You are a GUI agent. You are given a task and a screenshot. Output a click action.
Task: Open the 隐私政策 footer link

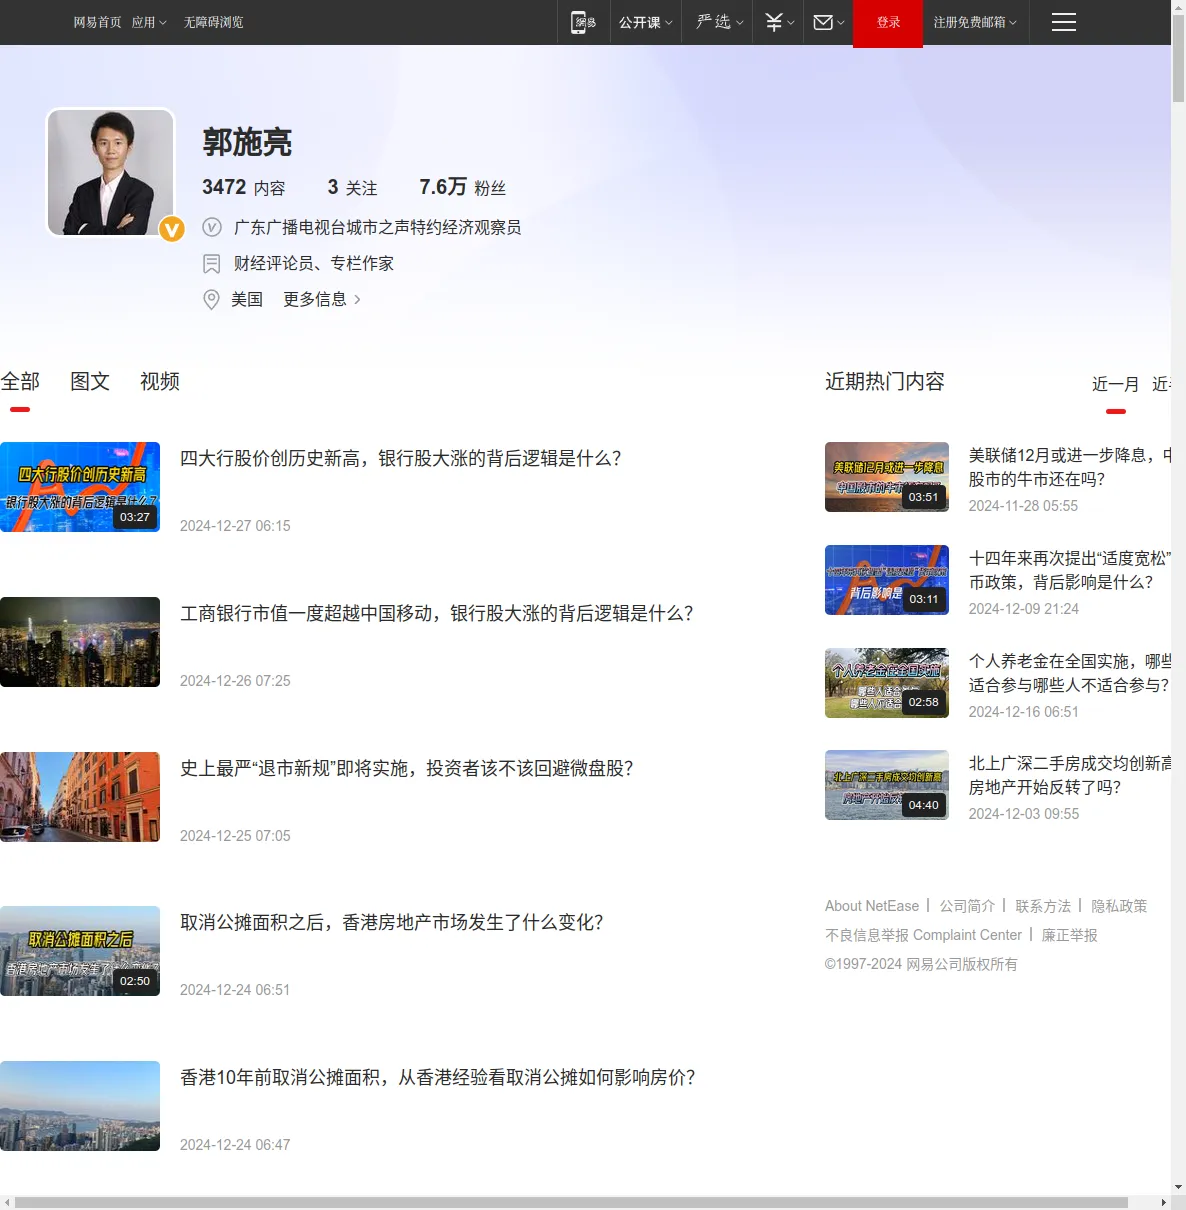click(x=1119, y=906)
